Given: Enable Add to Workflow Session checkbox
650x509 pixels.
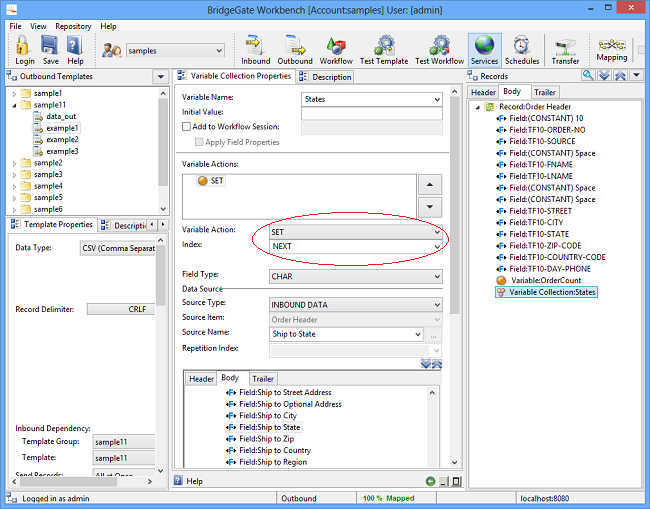Looking at the screenshot, I should [x=187, y=127].
